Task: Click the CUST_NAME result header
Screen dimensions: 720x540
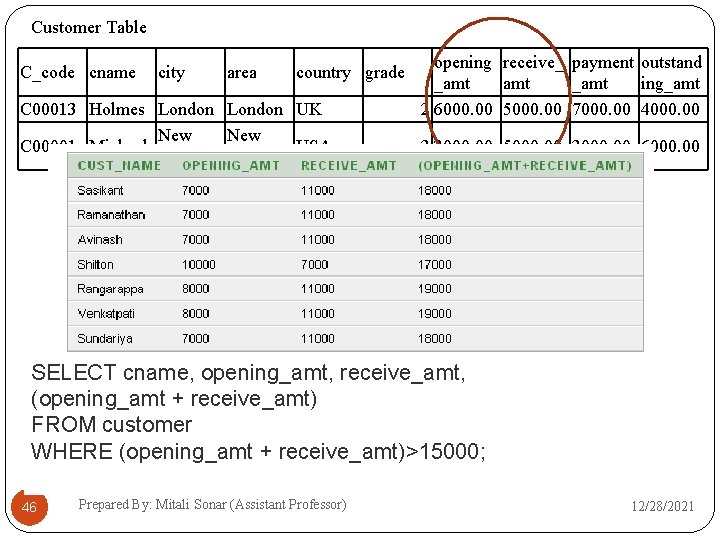Action: tap(119, 166)
